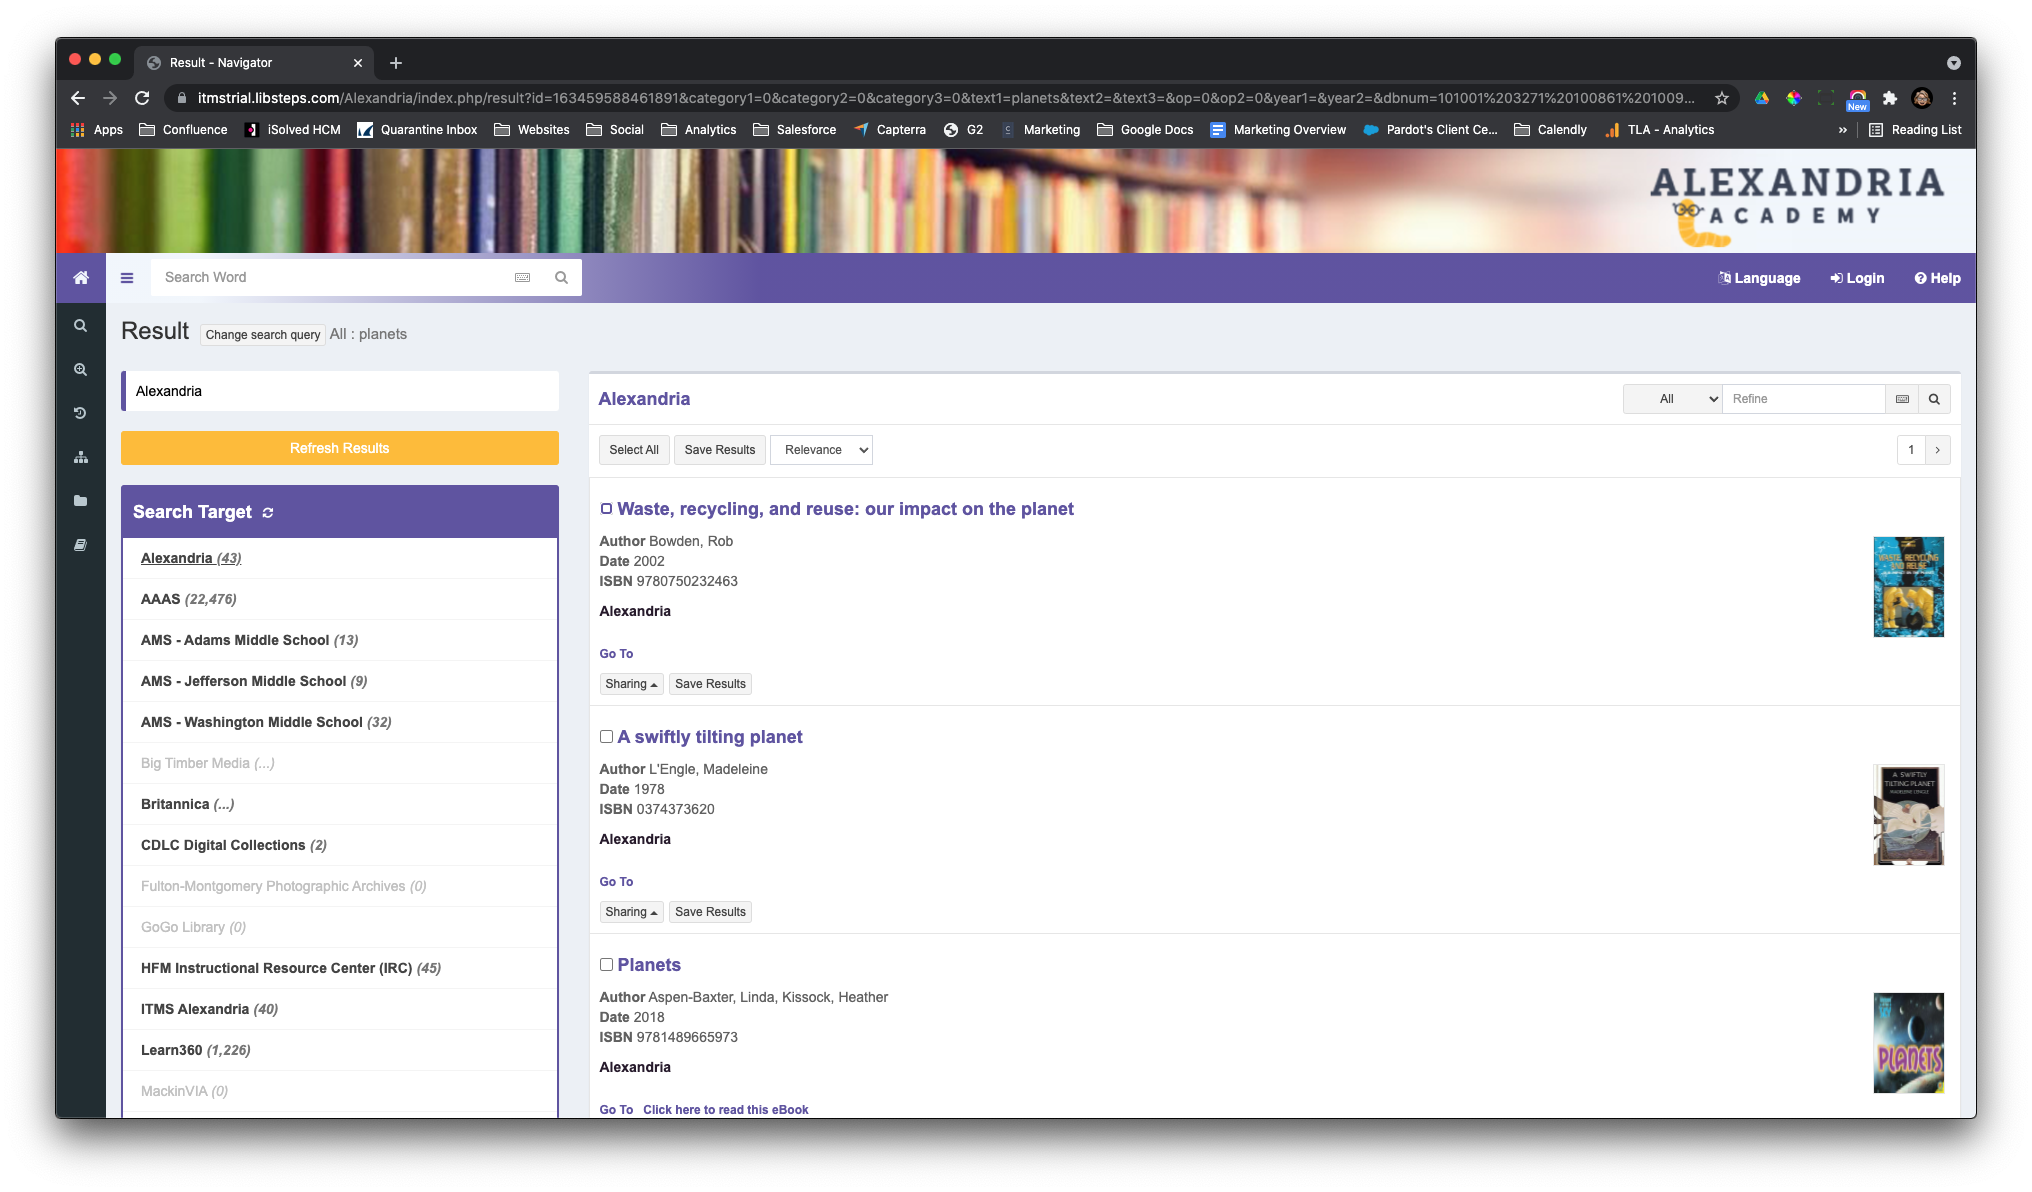Screen dimensions: 2032x1192
Task: Expand Sharing for Waste, recycling result
Action: [631, 684]
